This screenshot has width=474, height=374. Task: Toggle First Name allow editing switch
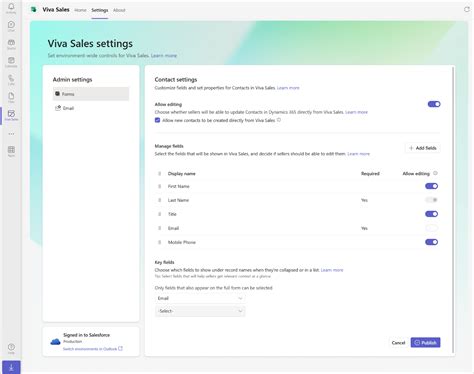[431, 186]
